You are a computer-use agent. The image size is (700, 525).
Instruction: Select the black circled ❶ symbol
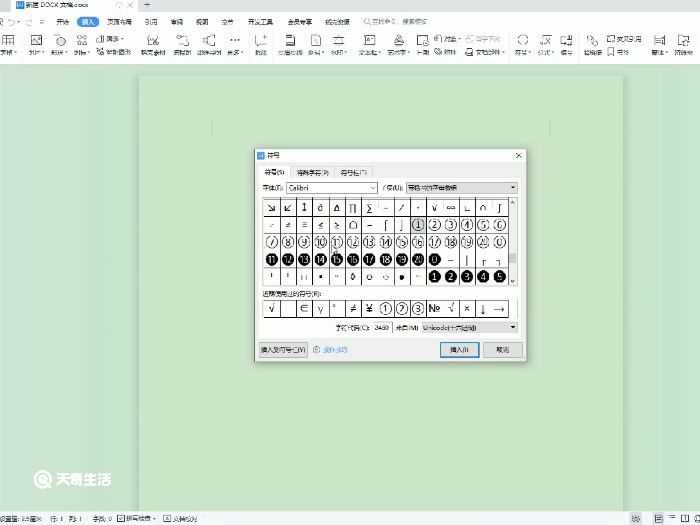click(x=434, y=276)
